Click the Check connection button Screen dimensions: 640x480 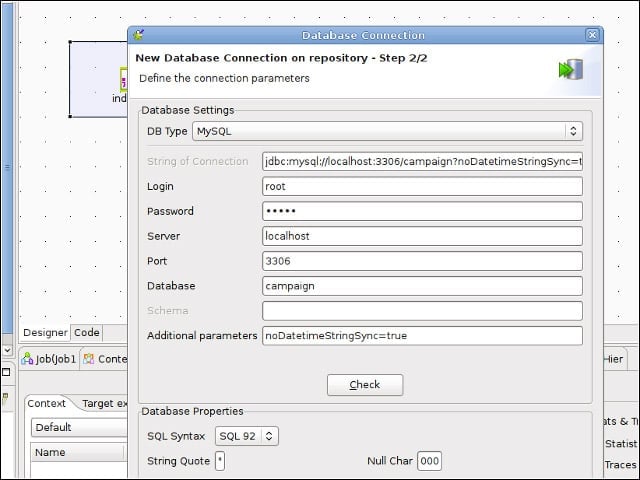pyautogui.click(x=364, y=384)
